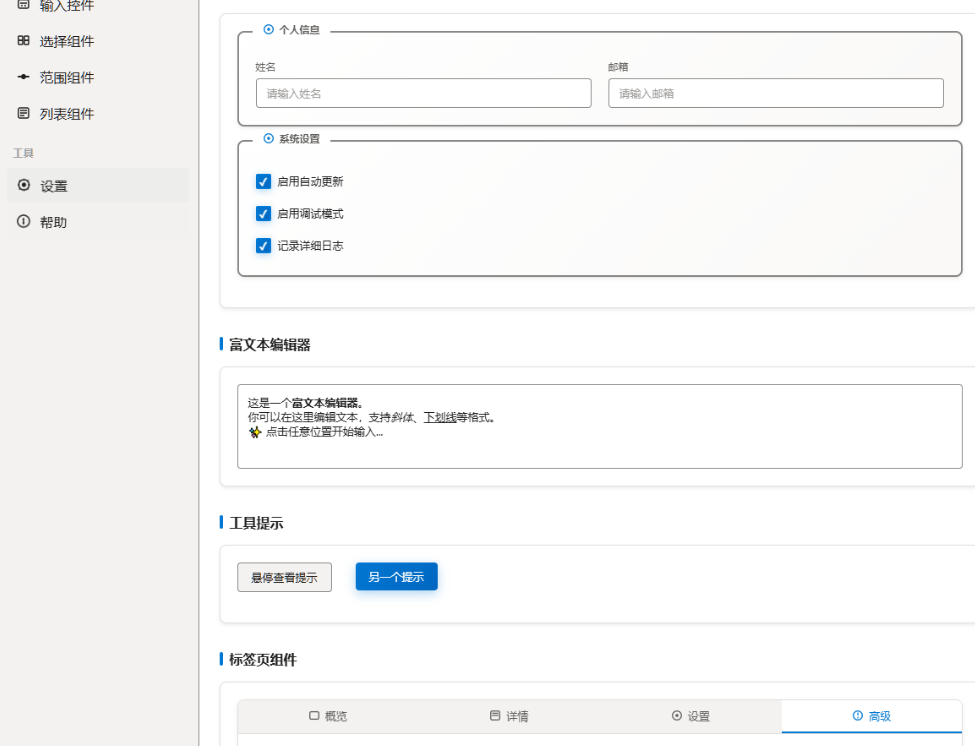Viewport: 975px width, 746px height.
Task: Click the underlined 下划线 text in editor
Action: (x=440, y=418)
